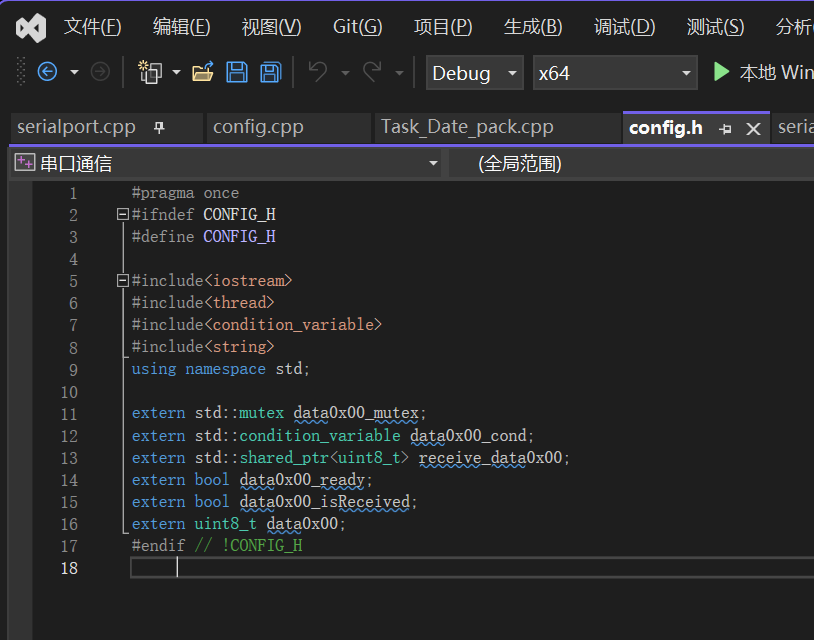This screenshot has height=640, width=814.
Task: Click the navigate forward arrow icon
Action: tap(100, 72)
